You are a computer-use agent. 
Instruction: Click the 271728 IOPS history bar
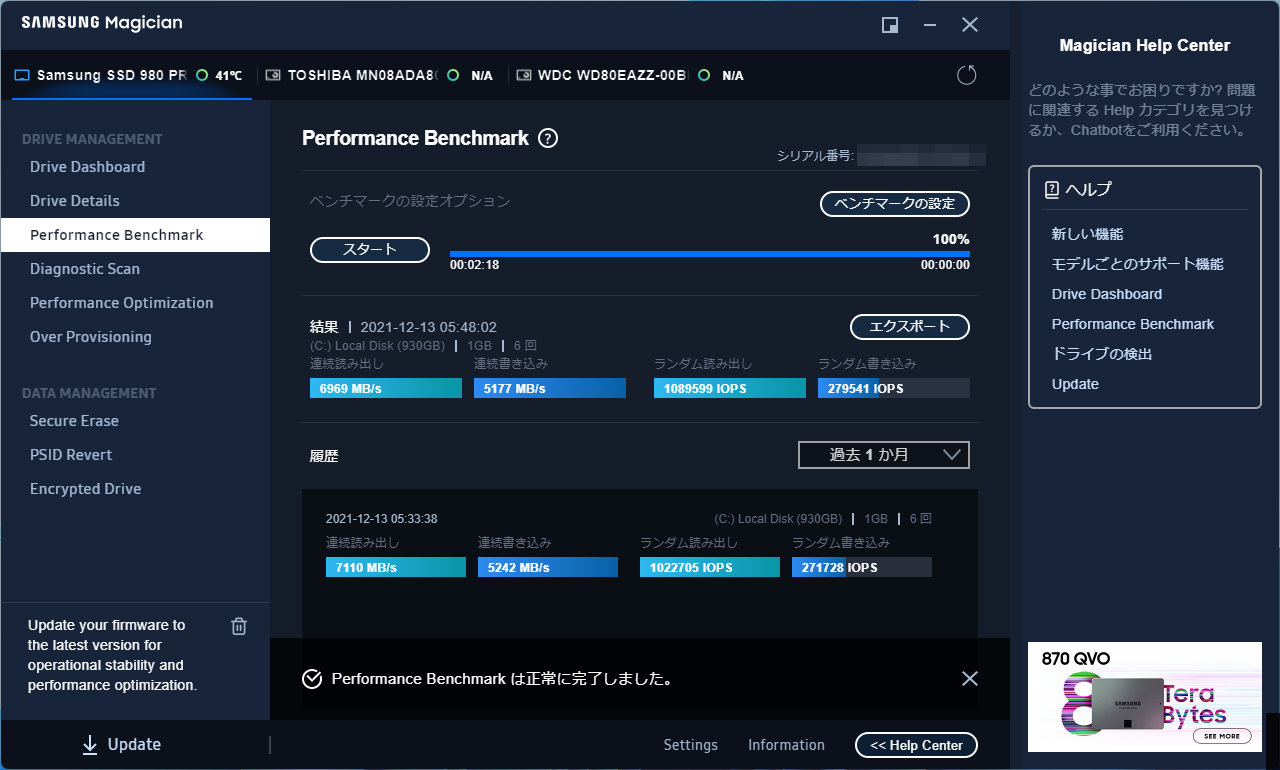pos(862,567)
